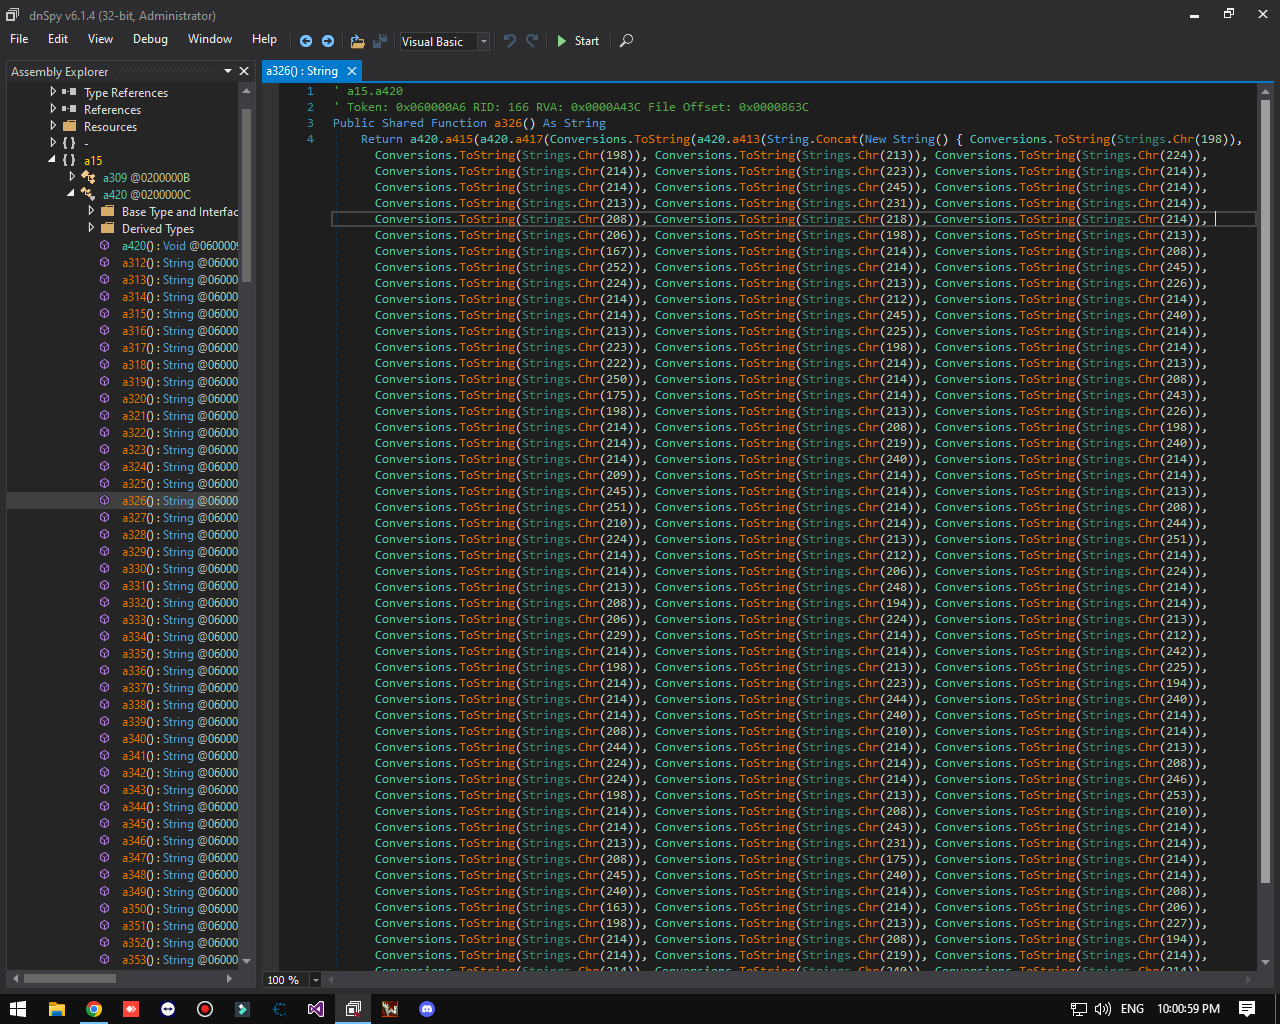
Task: Open the View menu
Action: click(x=100, y=39)
